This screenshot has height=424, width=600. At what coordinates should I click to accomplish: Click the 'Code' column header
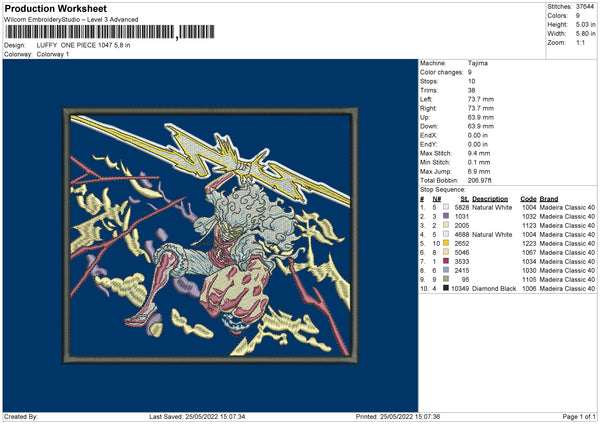tap(528, 199)
